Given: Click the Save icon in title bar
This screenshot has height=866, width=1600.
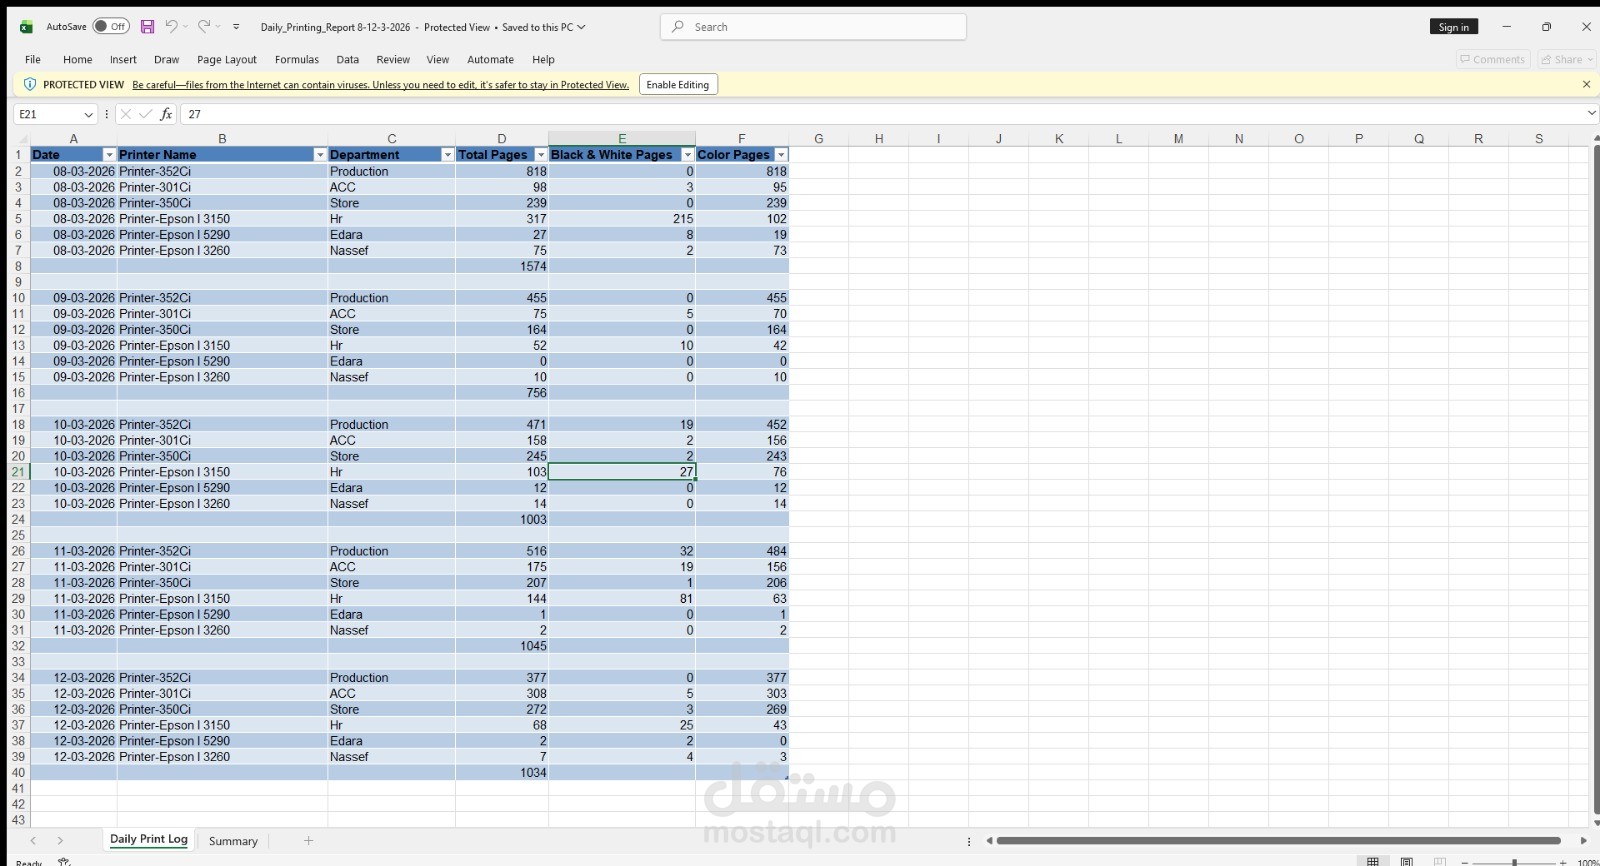Looking at the screenshot, I should point(147,27).
